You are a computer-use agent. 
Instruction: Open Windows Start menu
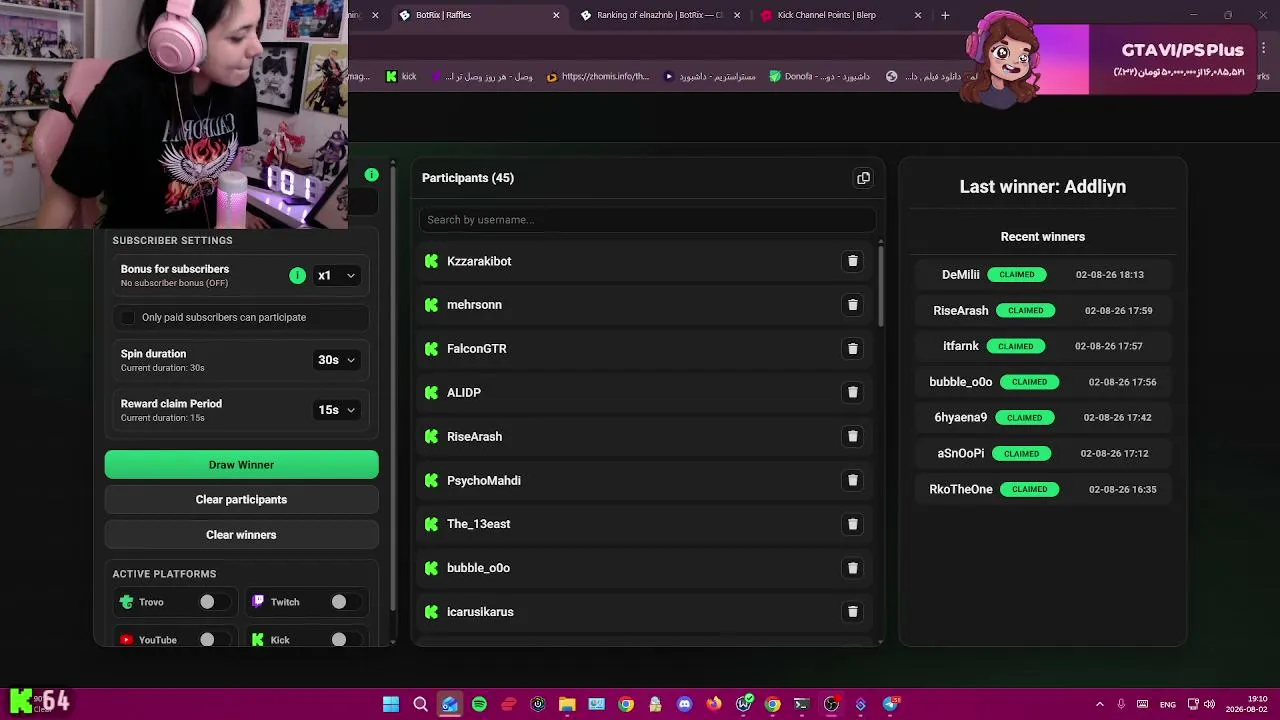pyautogui.click(x=391, y=704)
